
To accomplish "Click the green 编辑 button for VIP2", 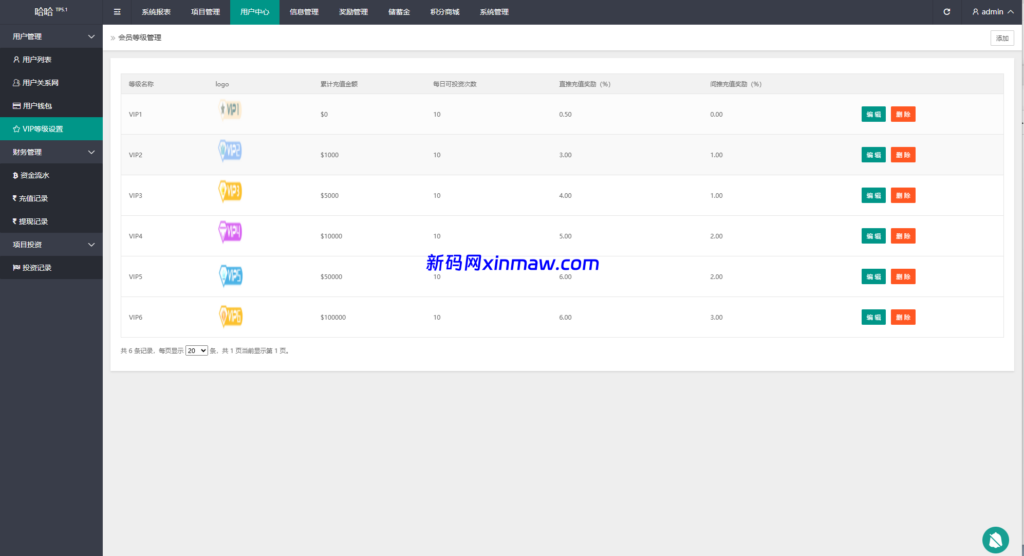I will 873,155.
